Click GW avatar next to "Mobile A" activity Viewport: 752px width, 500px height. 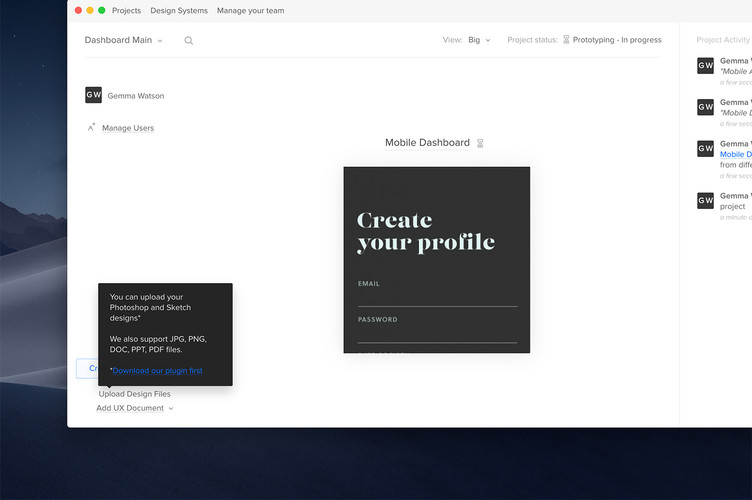coord(705,66)
